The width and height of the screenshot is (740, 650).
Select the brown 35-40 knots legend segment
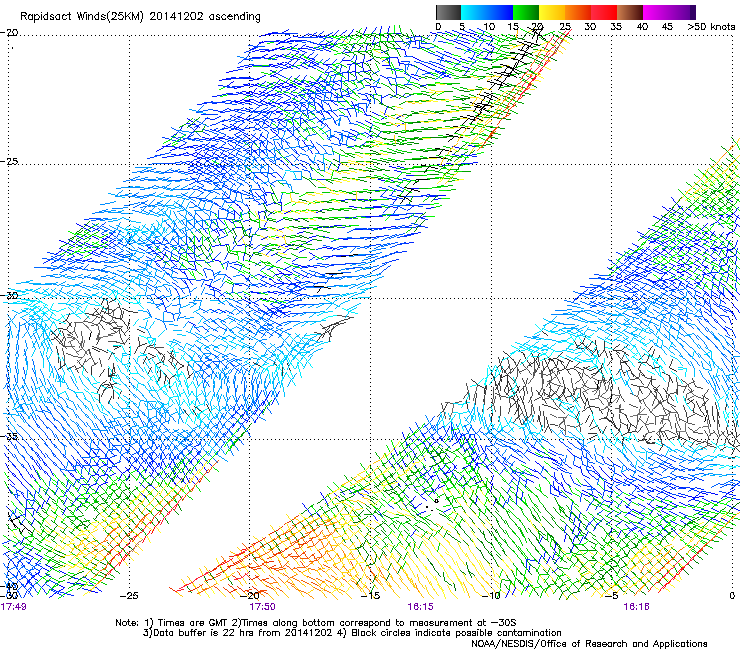630,12
